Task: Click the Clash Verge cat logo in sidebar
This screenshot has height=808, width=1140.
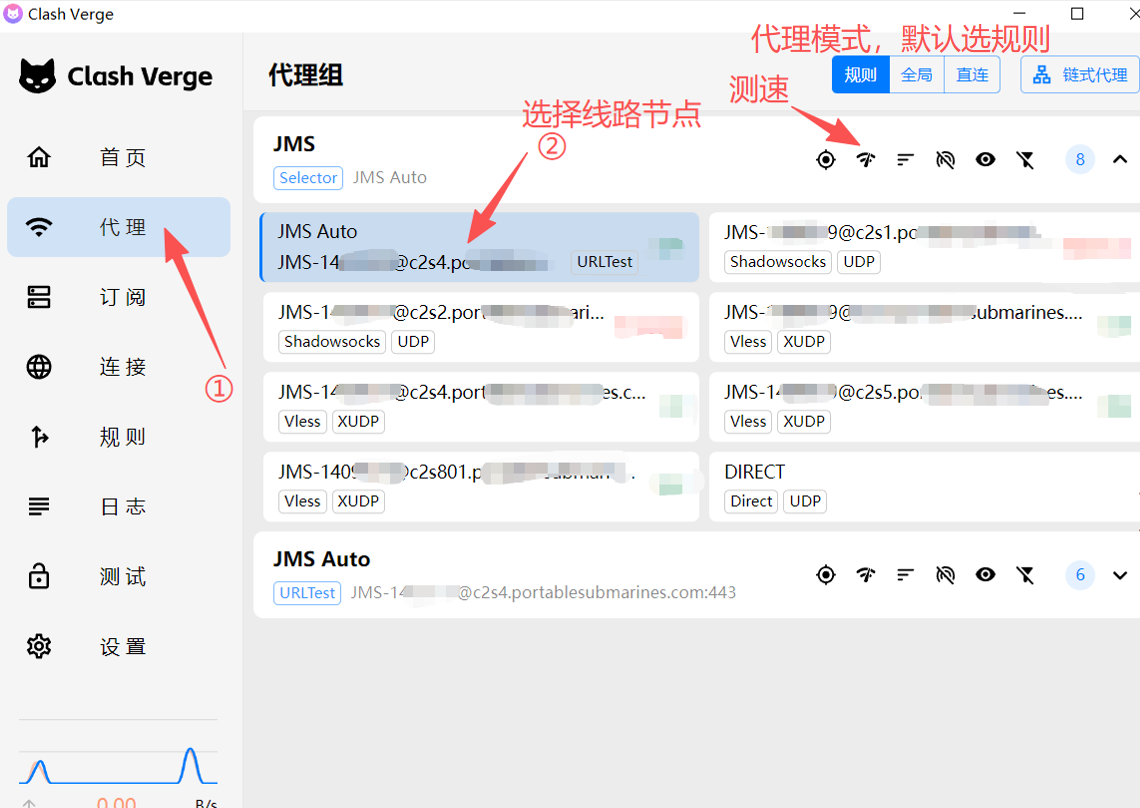Action: click(37, 76)
